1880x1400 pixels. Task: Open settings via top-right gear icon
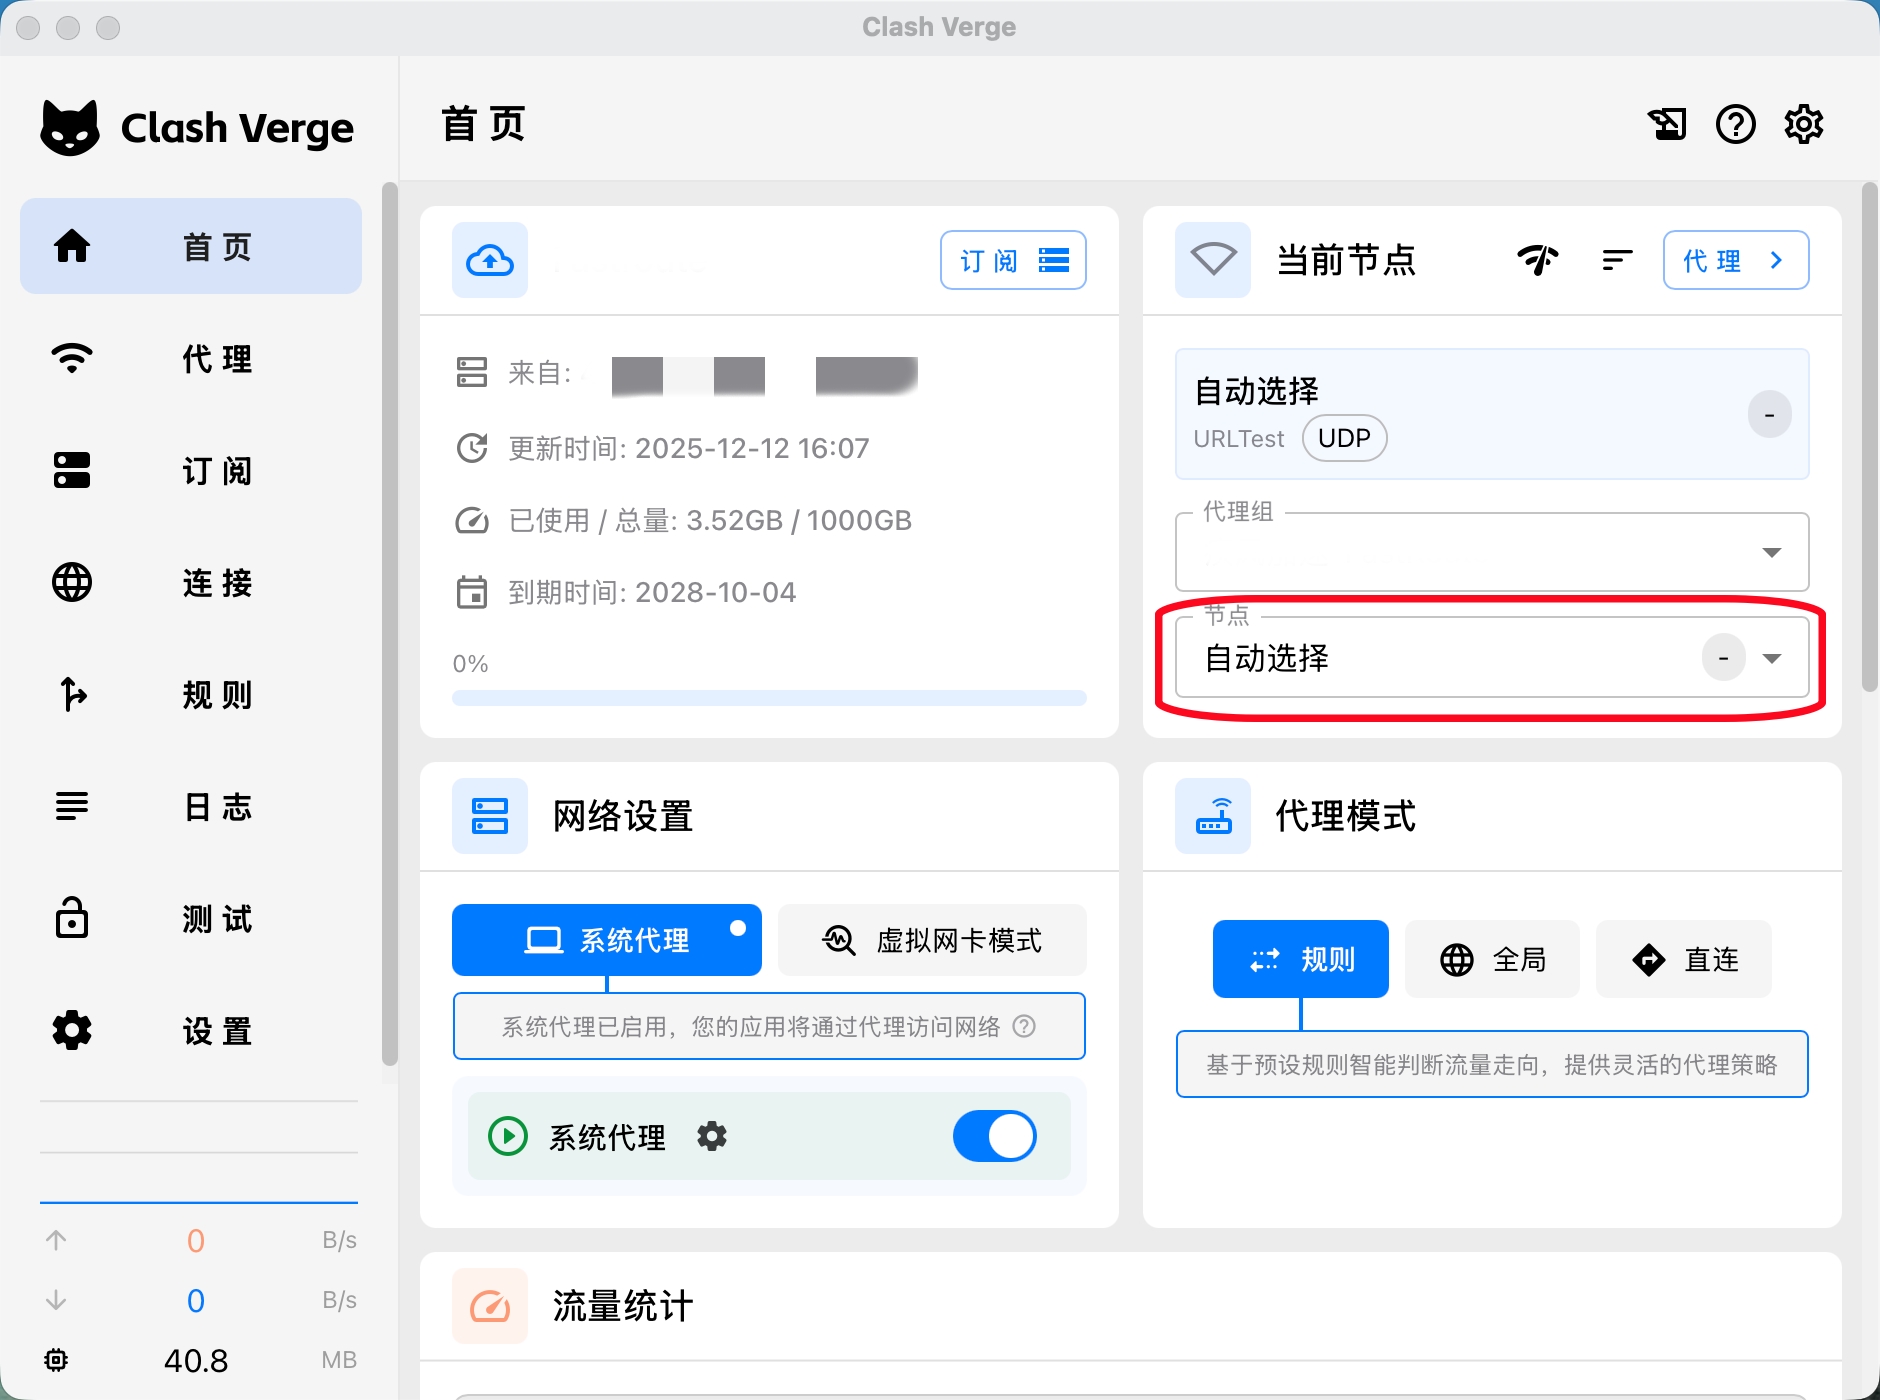pyautogui.click(x=1803, y=125)
